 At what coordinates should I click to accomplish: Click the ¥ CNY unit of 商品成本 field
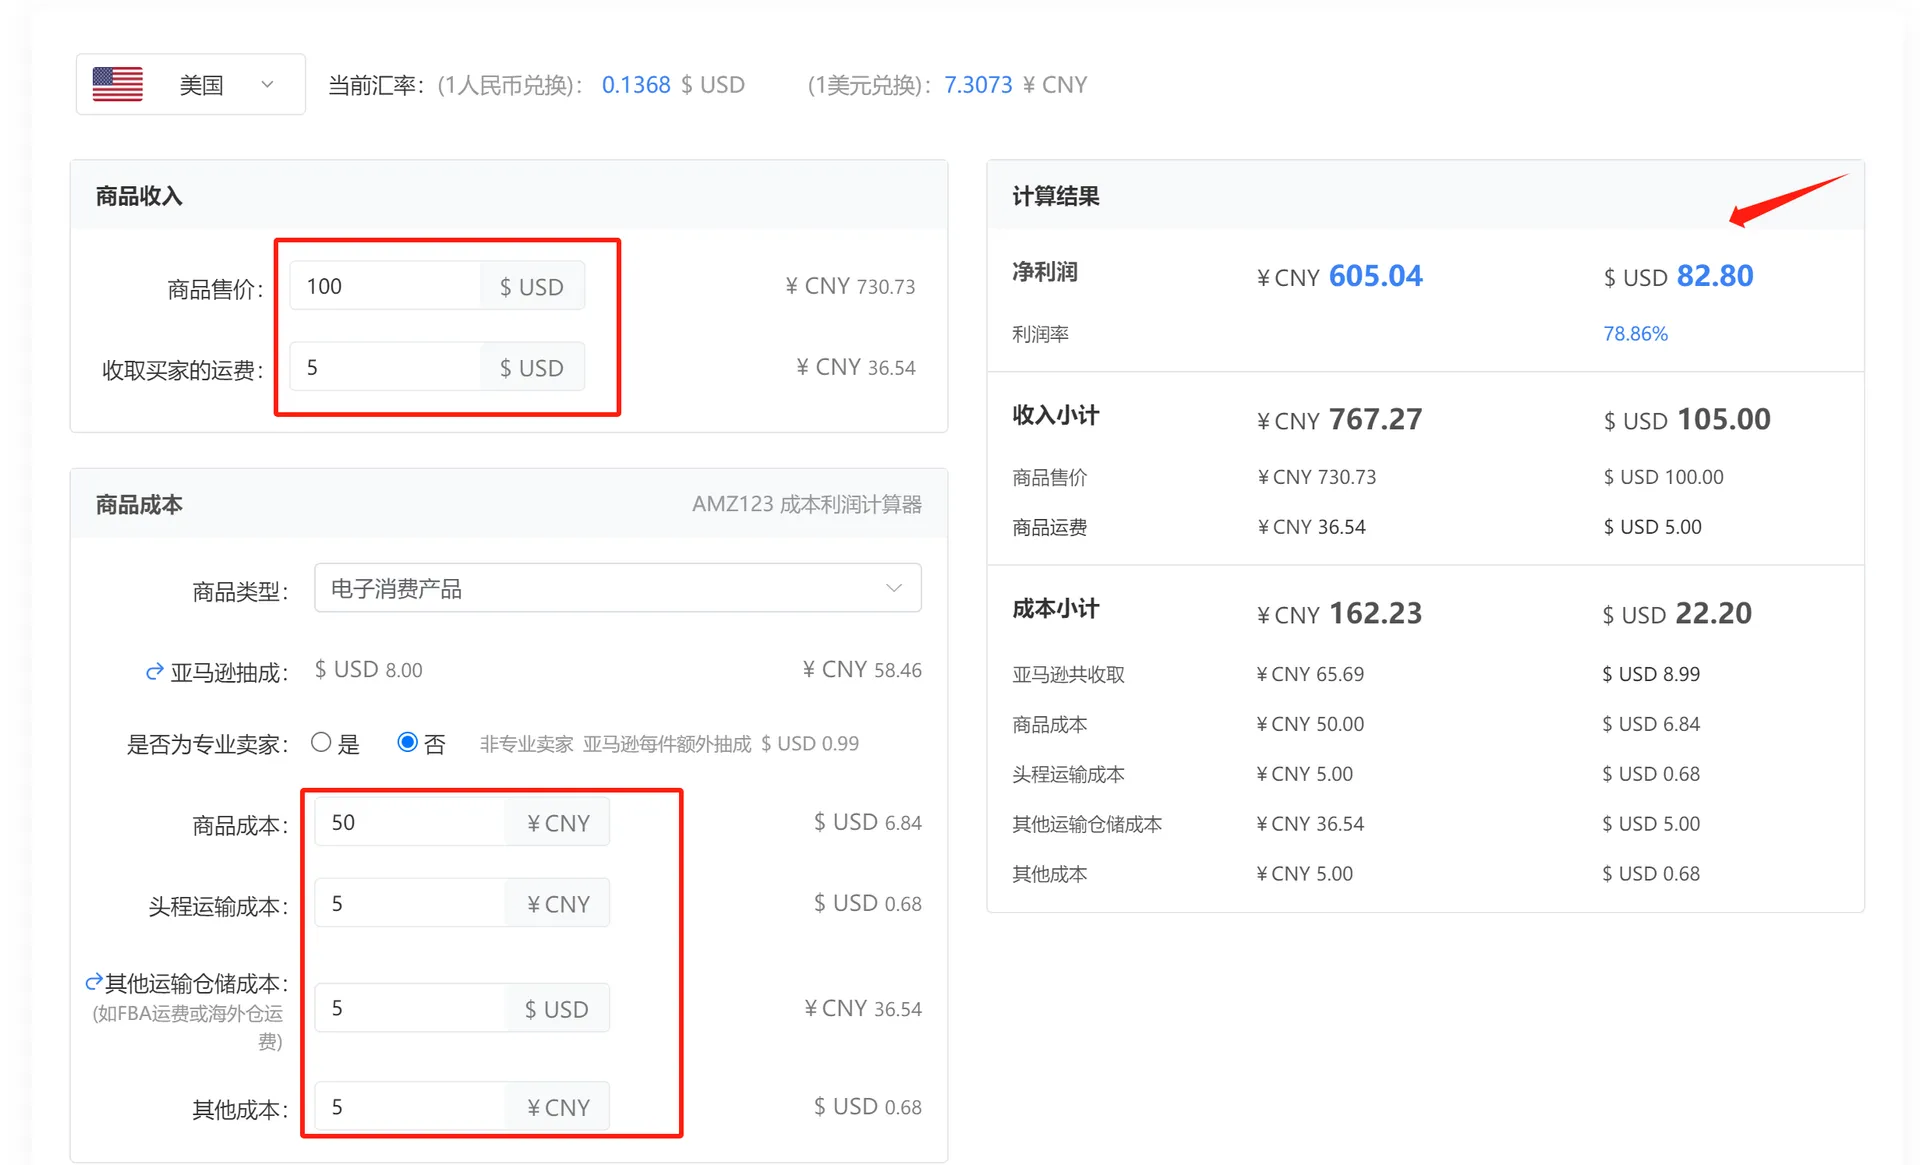pos(558,823)
